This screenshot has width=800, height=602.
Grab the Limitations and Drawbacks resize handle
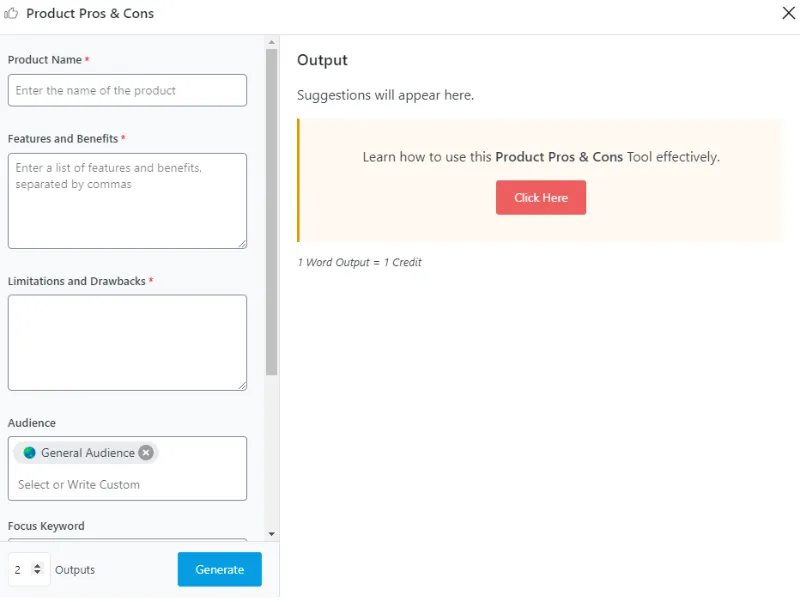242,386
